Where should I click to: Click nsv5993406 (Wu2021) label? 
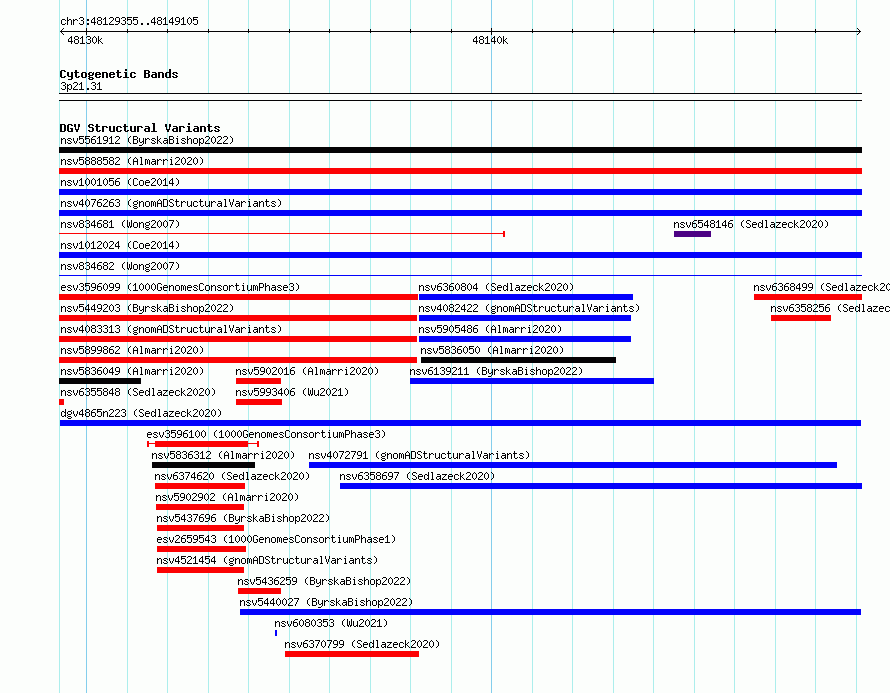[x=292, y=392]
